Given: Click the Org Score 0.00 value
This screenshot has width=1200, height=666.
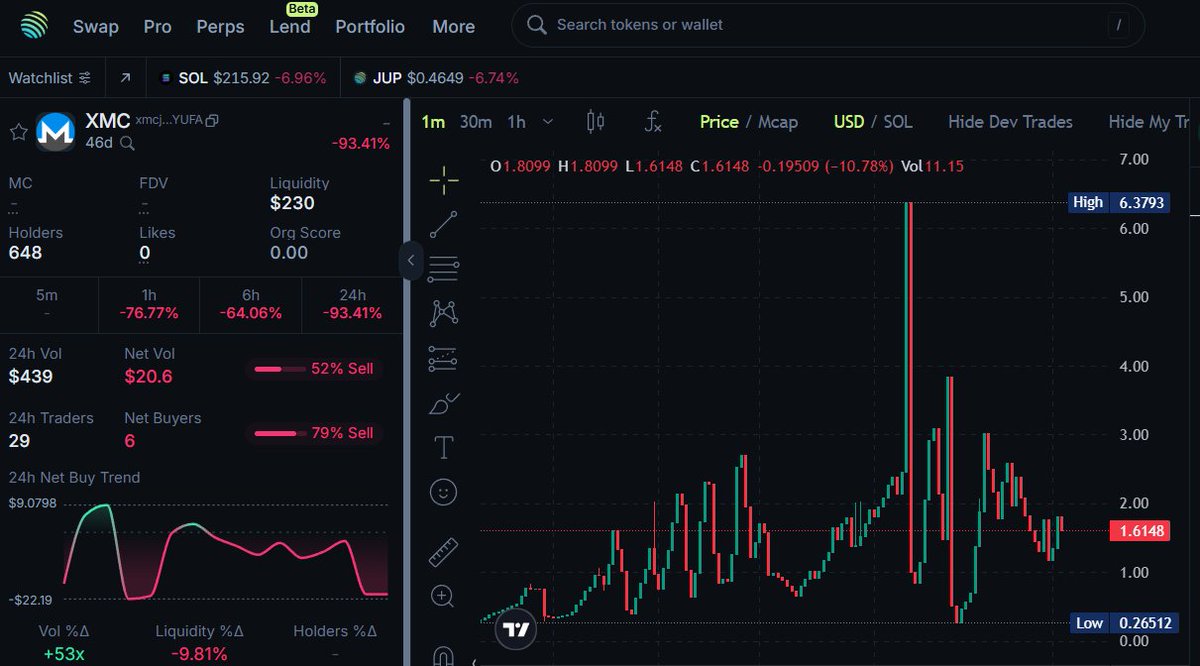Looking at the screenshot, I should click(x=289, y=253).
